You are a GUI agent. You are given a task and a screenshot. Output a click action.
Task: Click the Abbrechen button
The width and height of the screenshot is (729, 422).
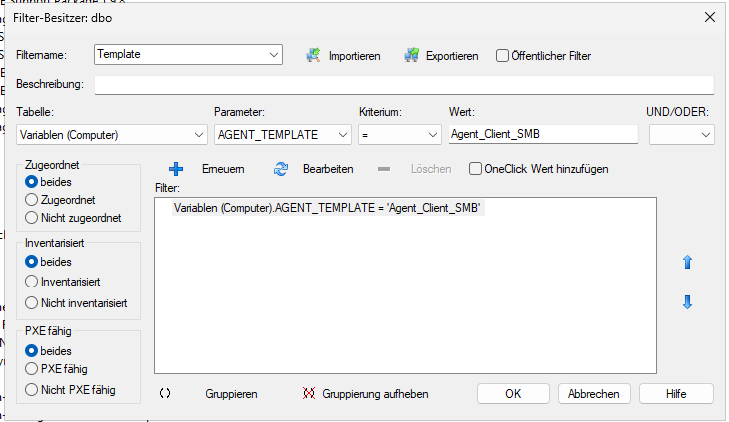point(594,393)
